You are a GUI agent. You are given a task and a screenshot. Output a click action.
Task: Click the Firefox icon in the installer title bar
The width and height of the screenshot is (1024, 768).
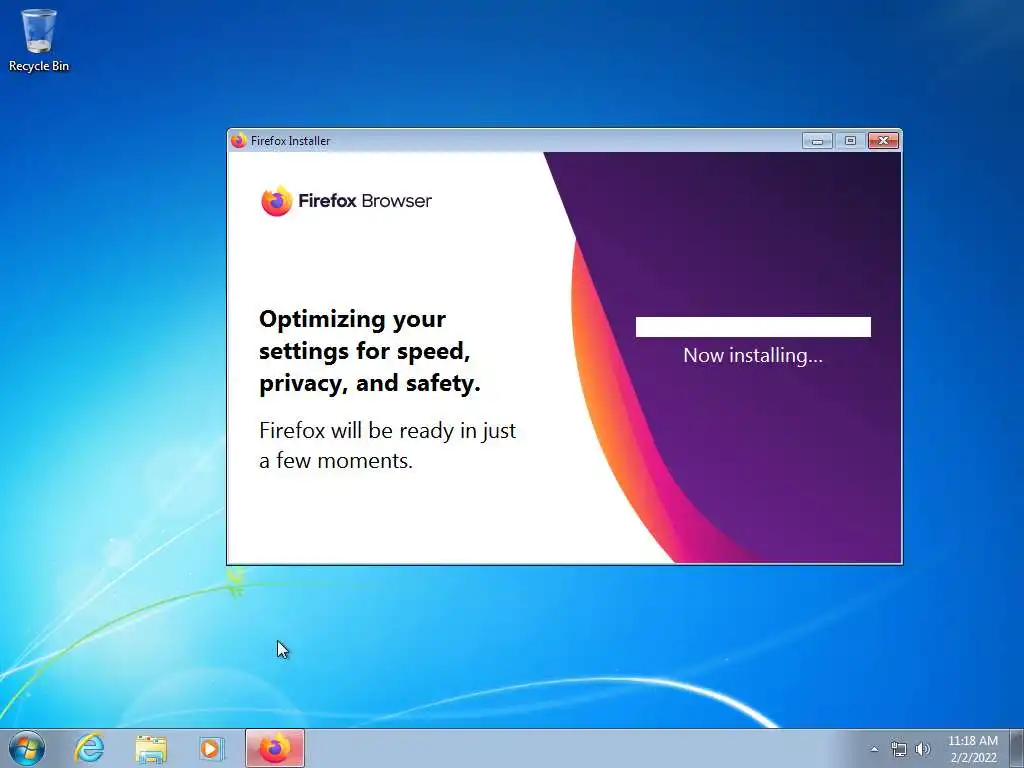point(238,140)
